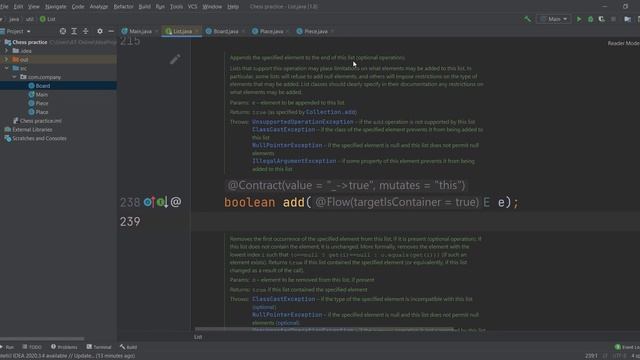The width and height of the screenshot is (640, 360).
Task: Click the locate/select opened file target icon
Action: tap(62, 31)
